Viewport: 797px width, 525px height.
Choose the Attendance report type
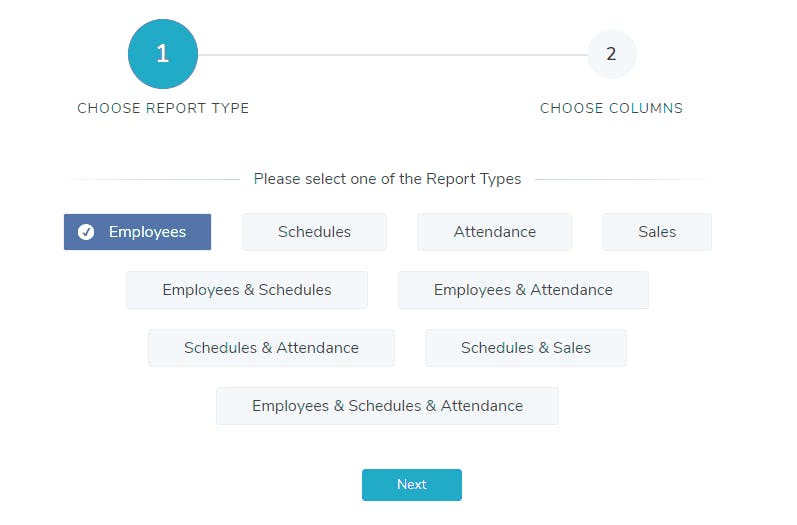[x=494, y=232]
